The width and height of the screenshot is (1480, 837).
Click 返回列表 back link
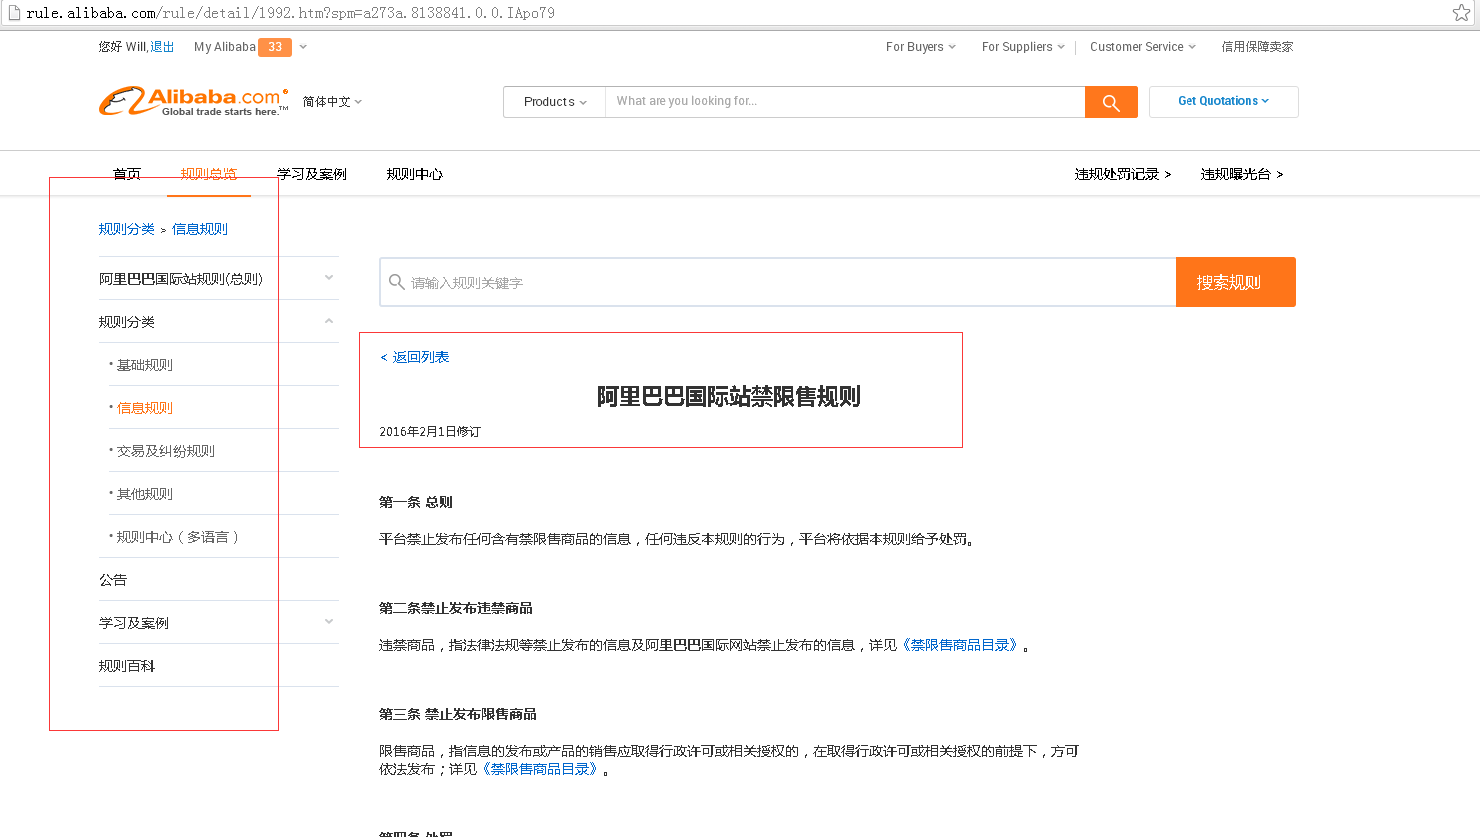[x=415, y=357]
